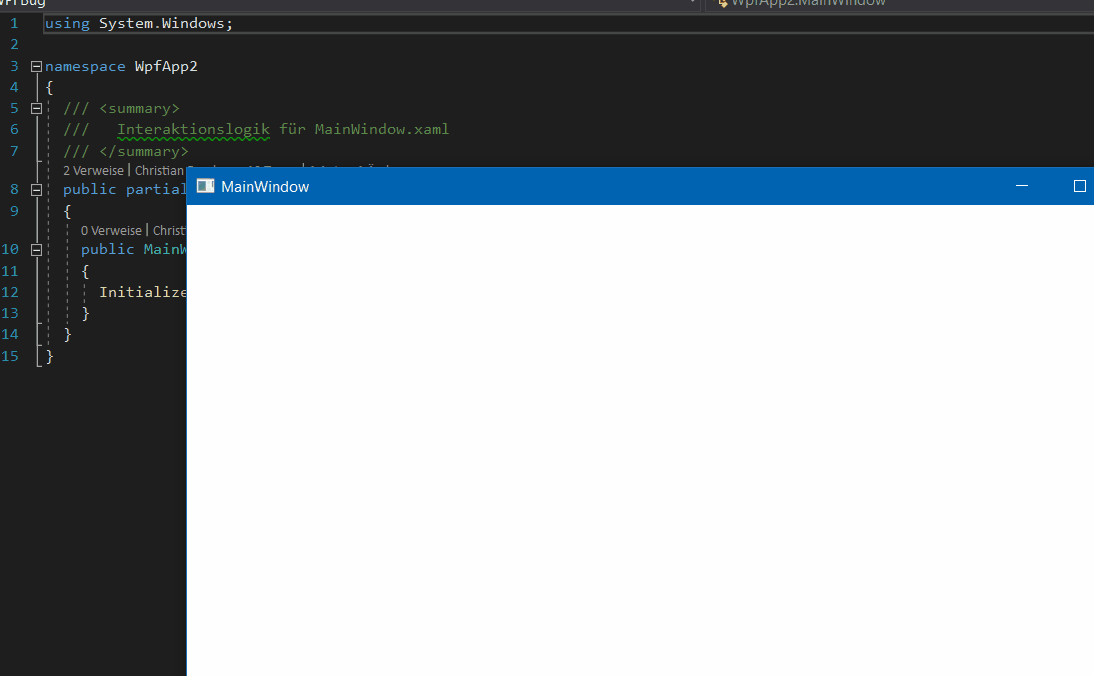Collapse the MainWindow constructor block
Image resolution: width=1094 pixels, height=676 pixels.
point(35,249)
